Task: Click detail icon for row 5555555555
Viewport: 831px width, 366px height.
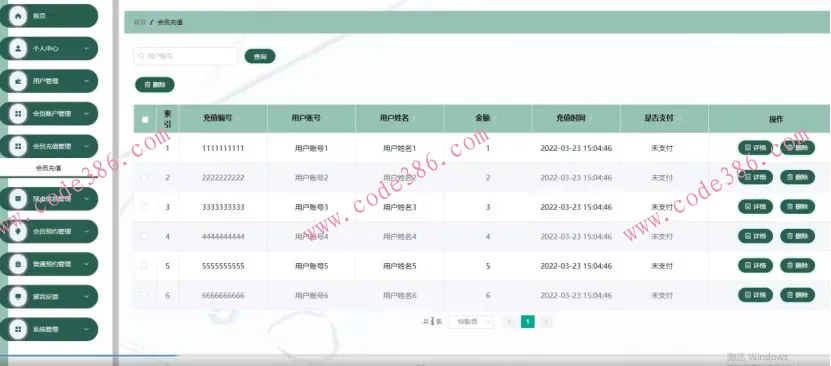Action: (x=748, y=266)
